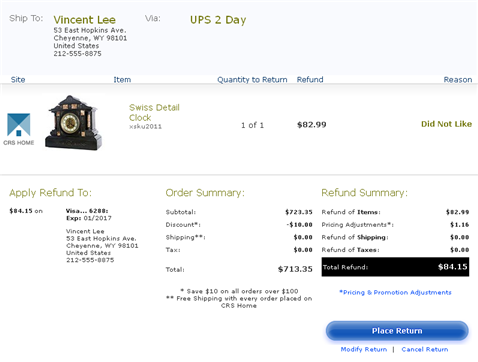Click the Vincent Lee ship-to name
This screenshot has height=362, width=478.
(x=85, y=20)
